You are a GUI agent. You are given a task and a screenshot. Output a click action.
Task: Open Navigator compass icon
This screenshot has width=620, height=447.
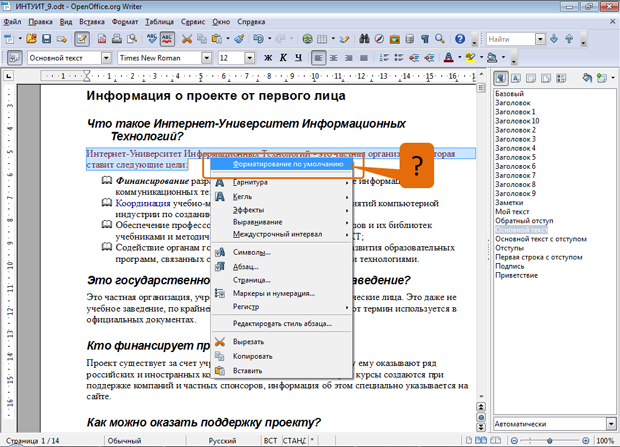coord(379,39)
